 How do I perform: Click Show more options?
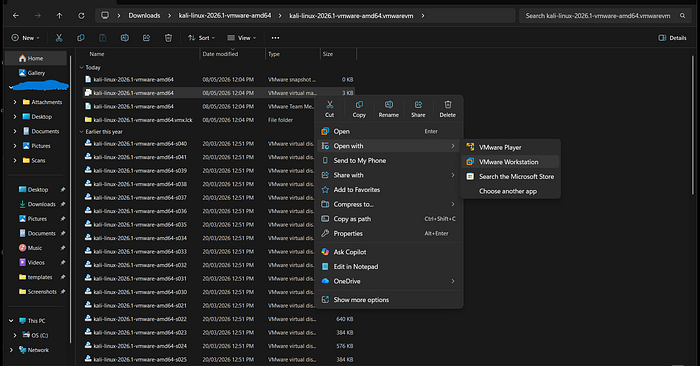[x=388, y=300]
